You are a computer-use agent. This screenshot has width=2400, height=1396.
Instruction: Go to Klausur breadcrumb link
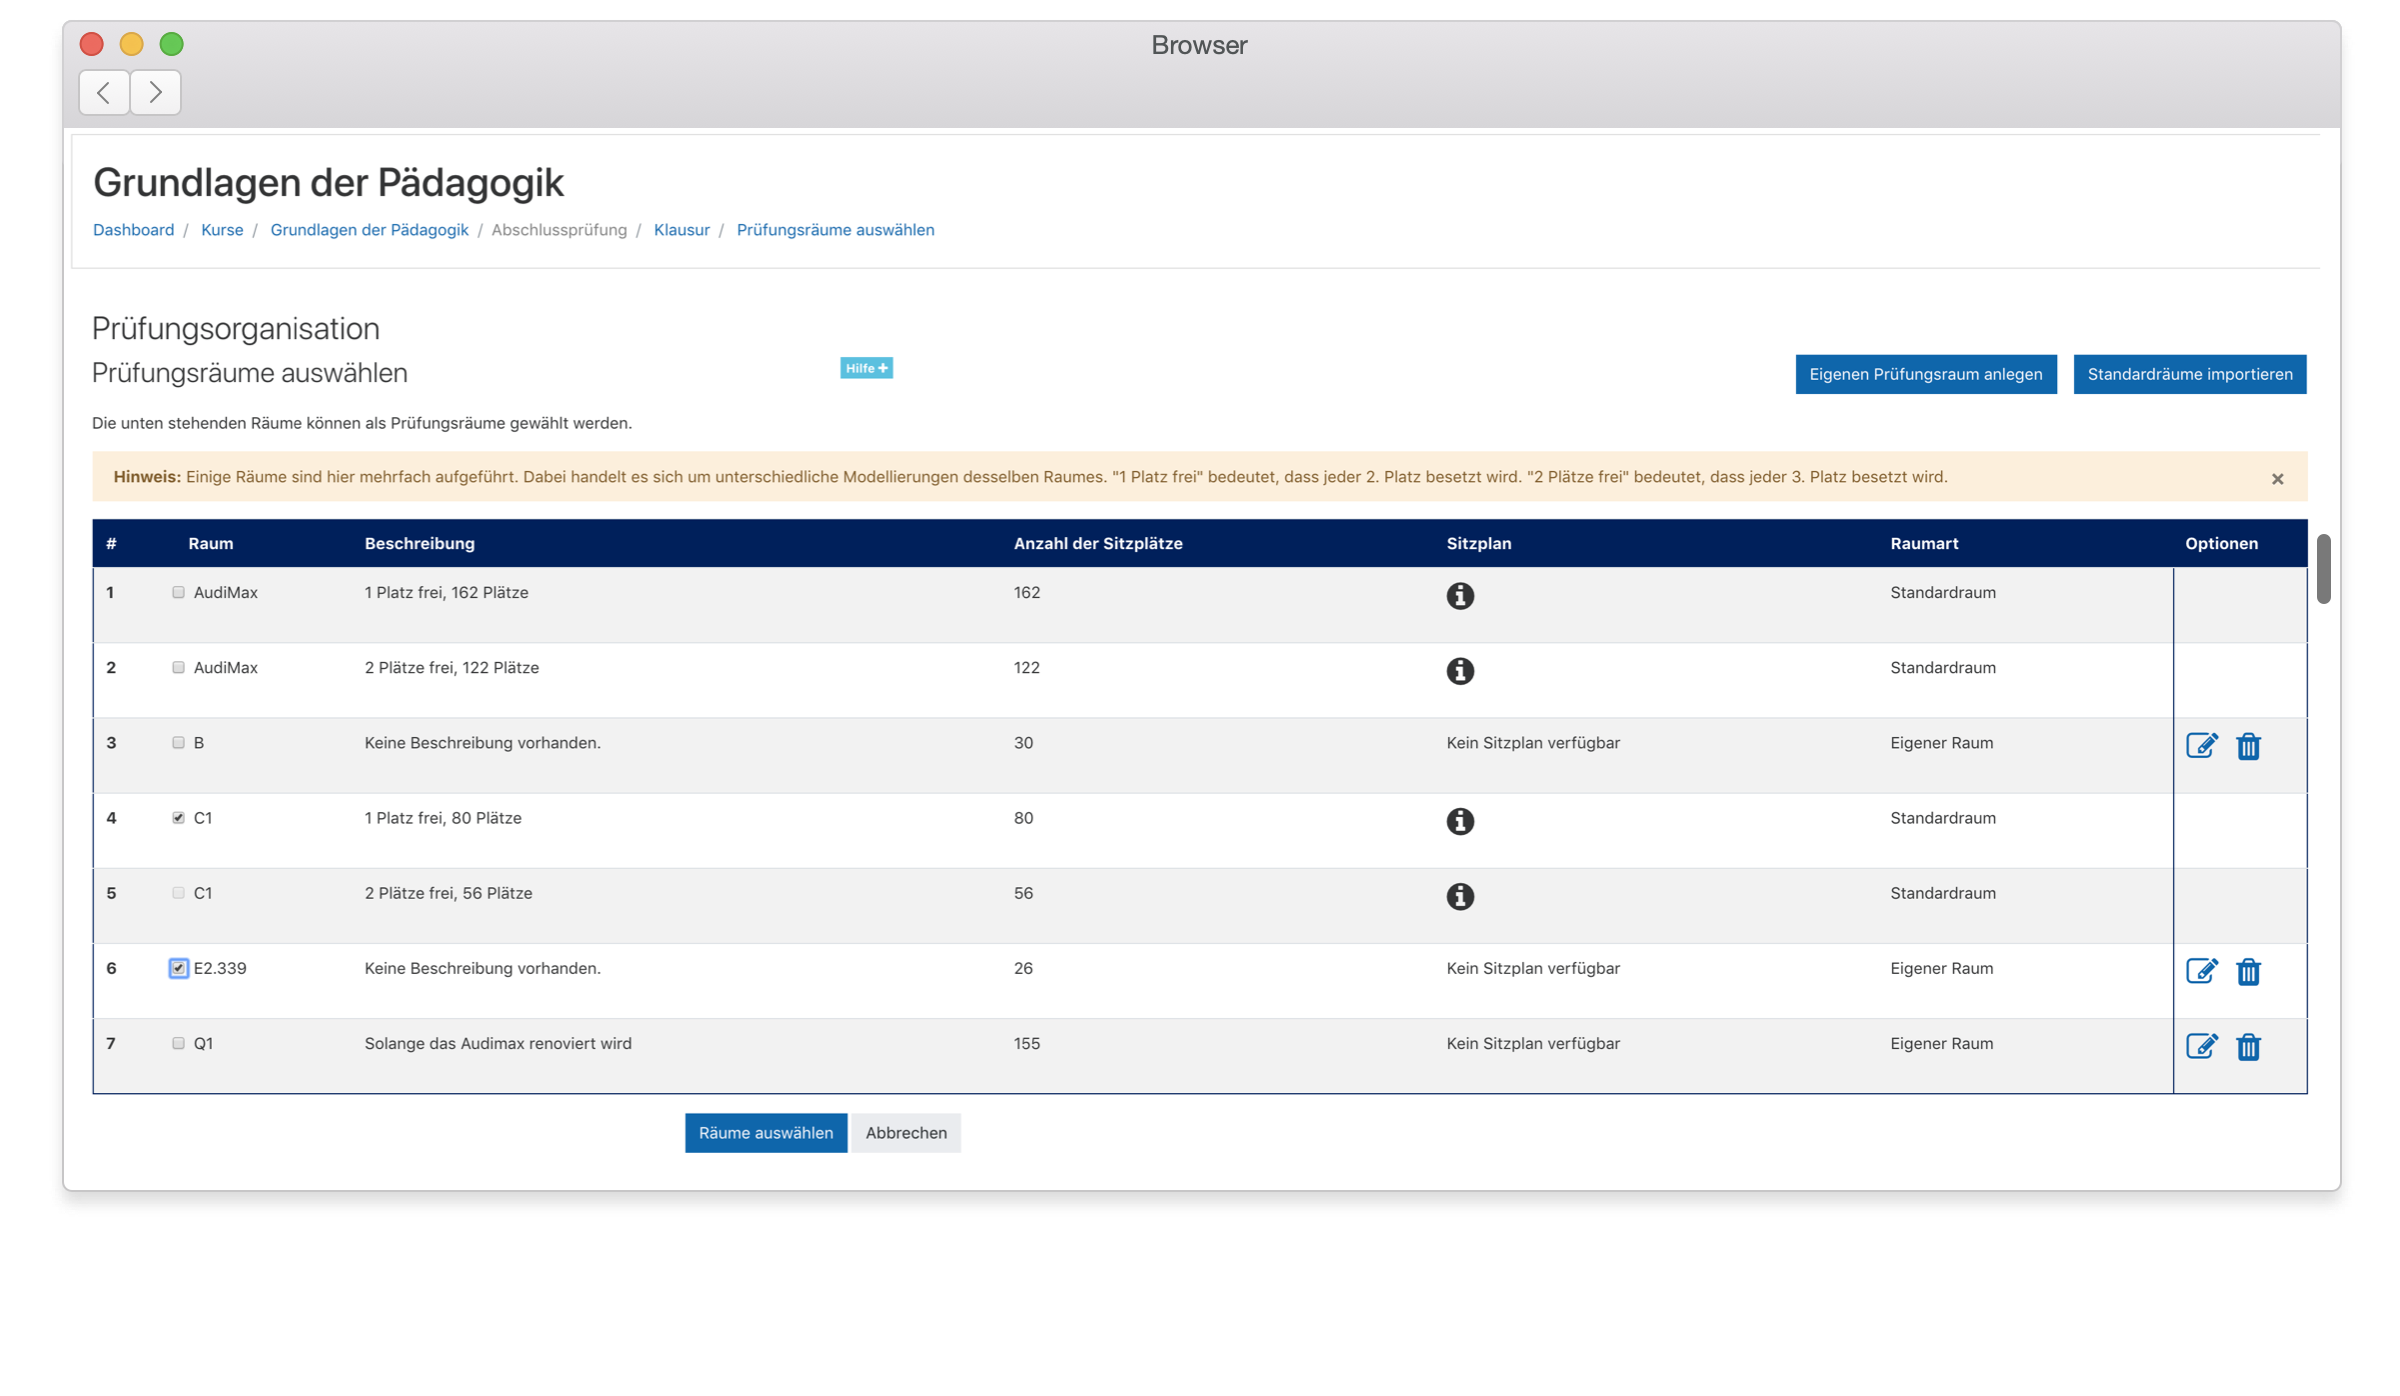[681, 230]
